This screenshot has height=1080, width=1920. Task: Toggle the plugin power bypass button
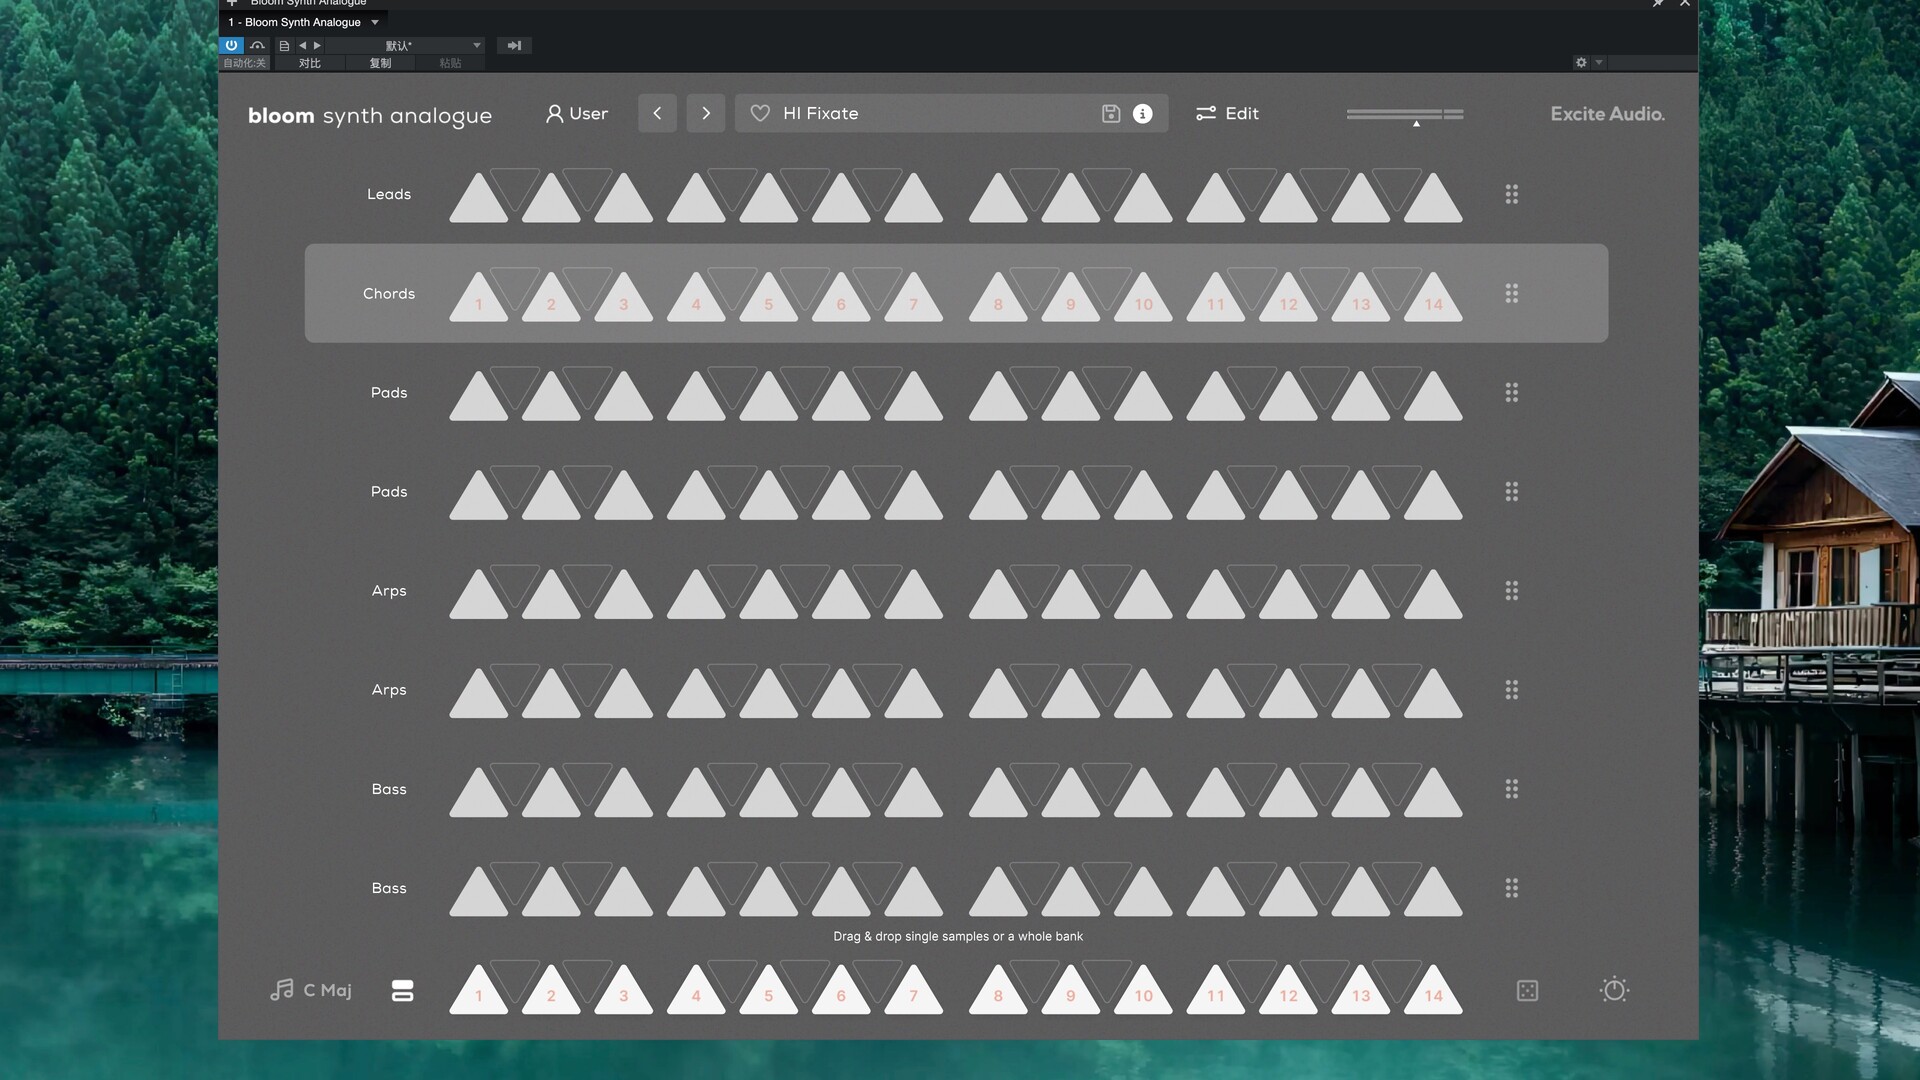point(231,45)
